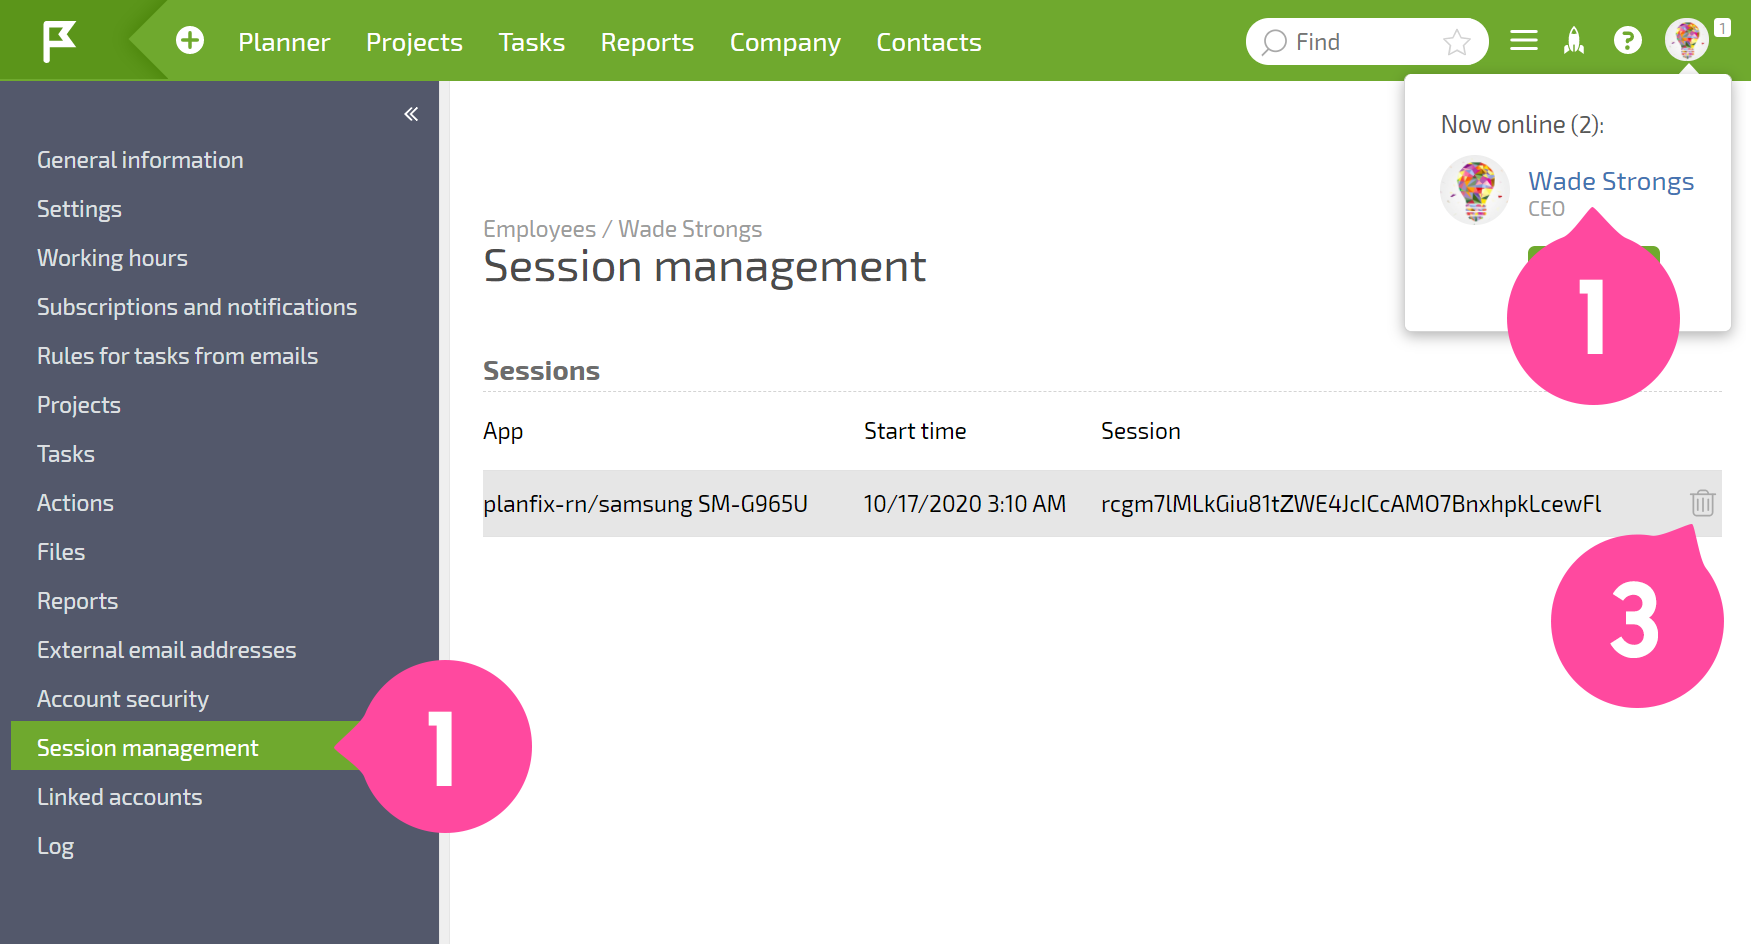This screenshot has width=1751, height=944.
Task: Click Employees breadcrumb link
Action: coord(539,229)
